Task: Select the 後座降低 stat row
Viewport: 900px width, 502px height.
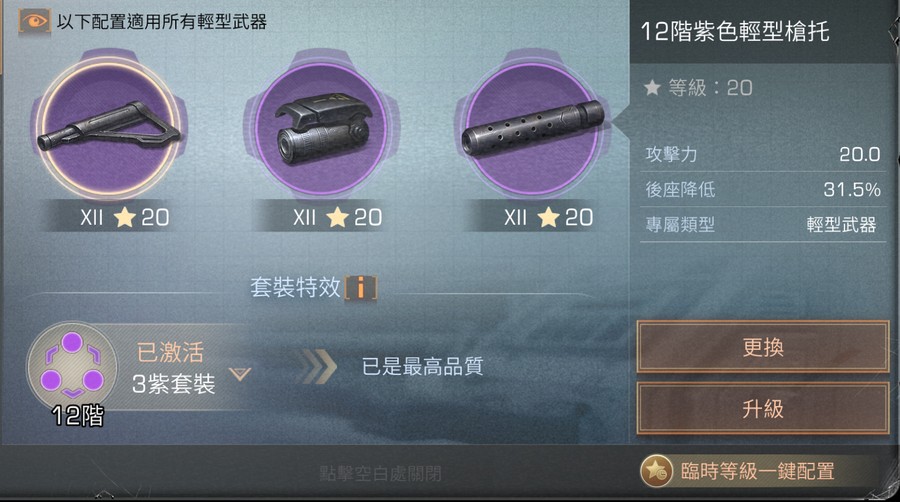Action: (x=763, y=189)
